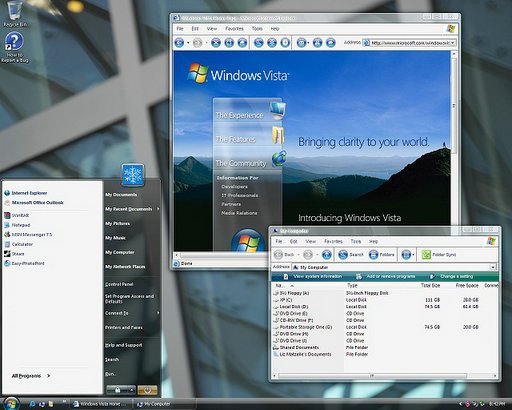Click Change a setting in My Computer

451,276
